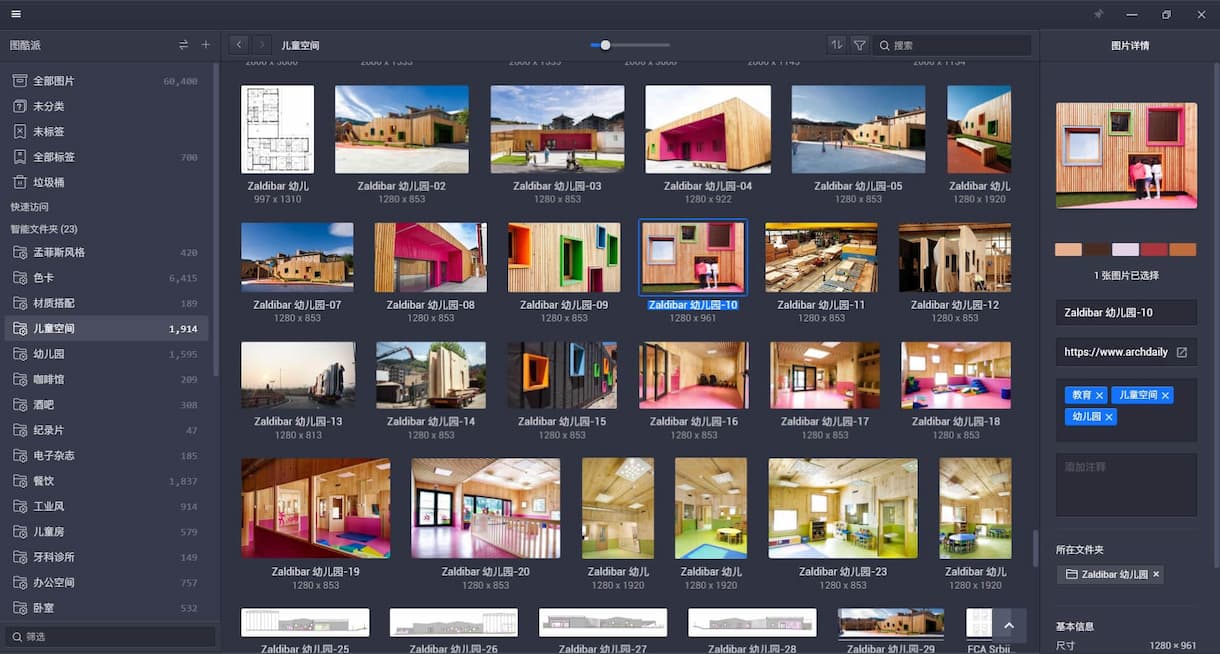
Task: Remove the 儿童空间 tag
Action: [1165, 396]
